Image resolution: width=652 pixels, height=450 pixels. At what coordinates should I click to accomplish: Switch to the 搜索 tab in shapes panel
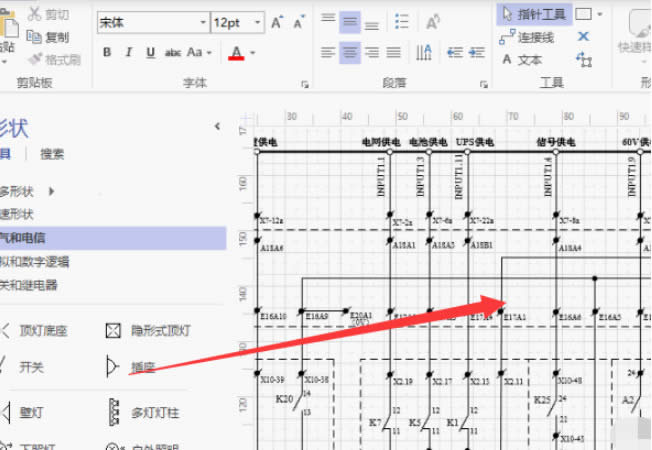(52, 153)
